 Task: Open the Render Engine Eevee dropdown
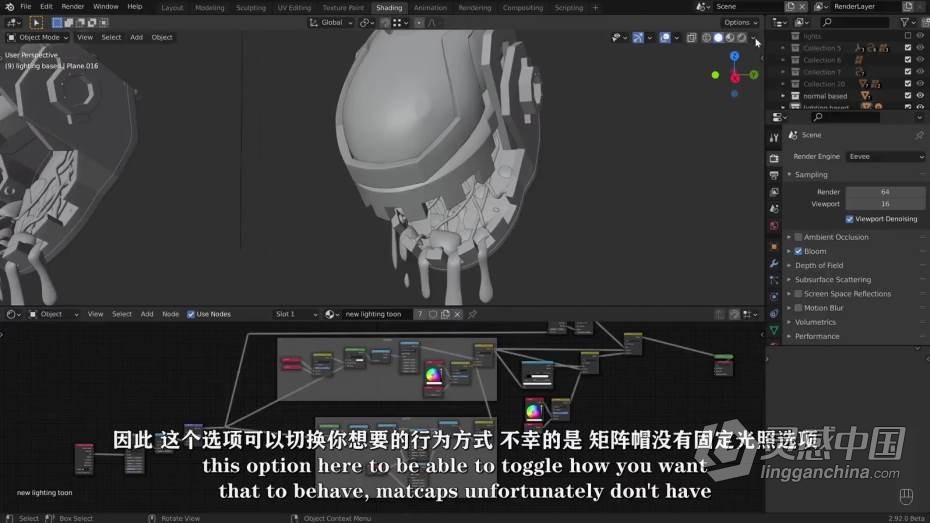886,157
